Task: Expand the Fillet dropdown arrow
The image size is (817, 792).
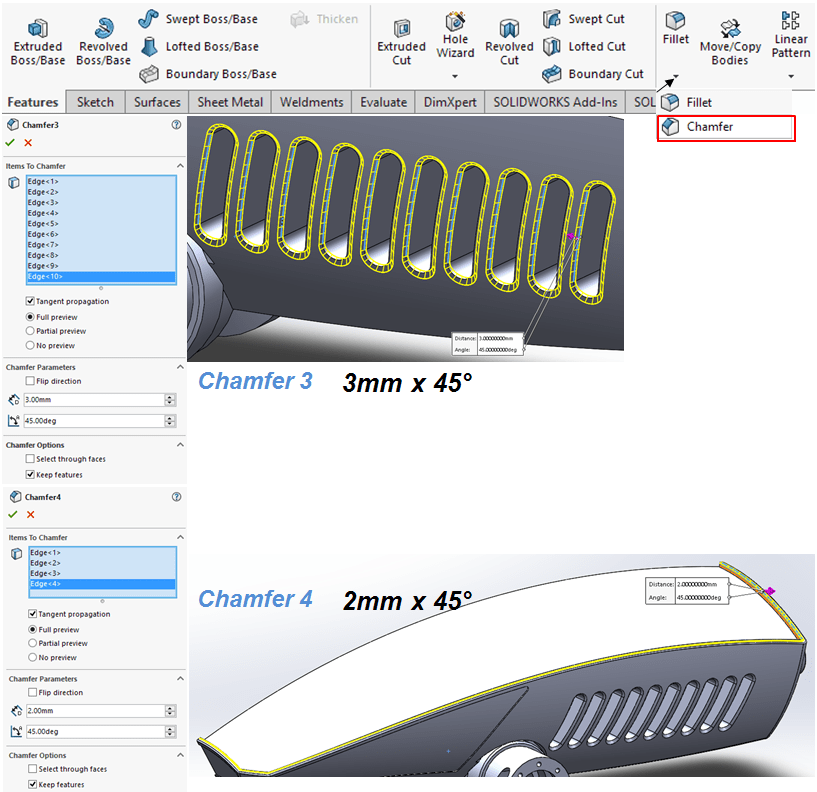Action: 676,76
